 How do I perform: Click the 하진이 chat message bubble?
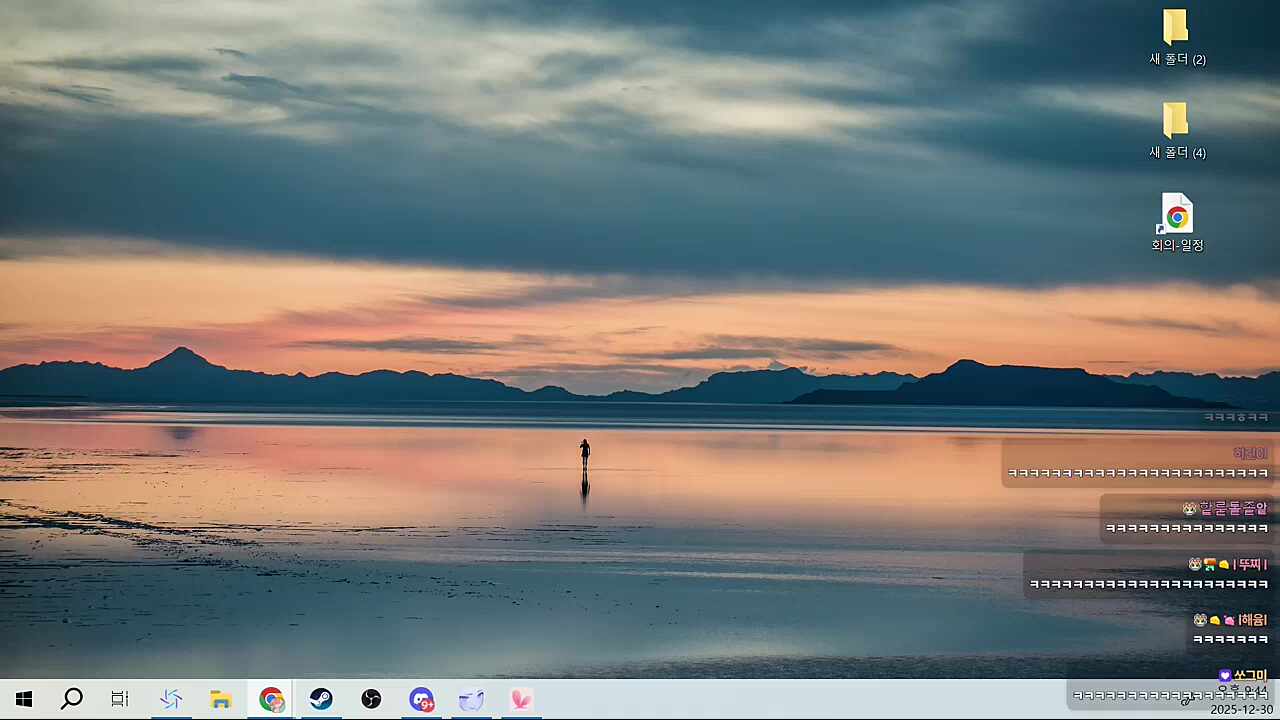coord(1137,464)
